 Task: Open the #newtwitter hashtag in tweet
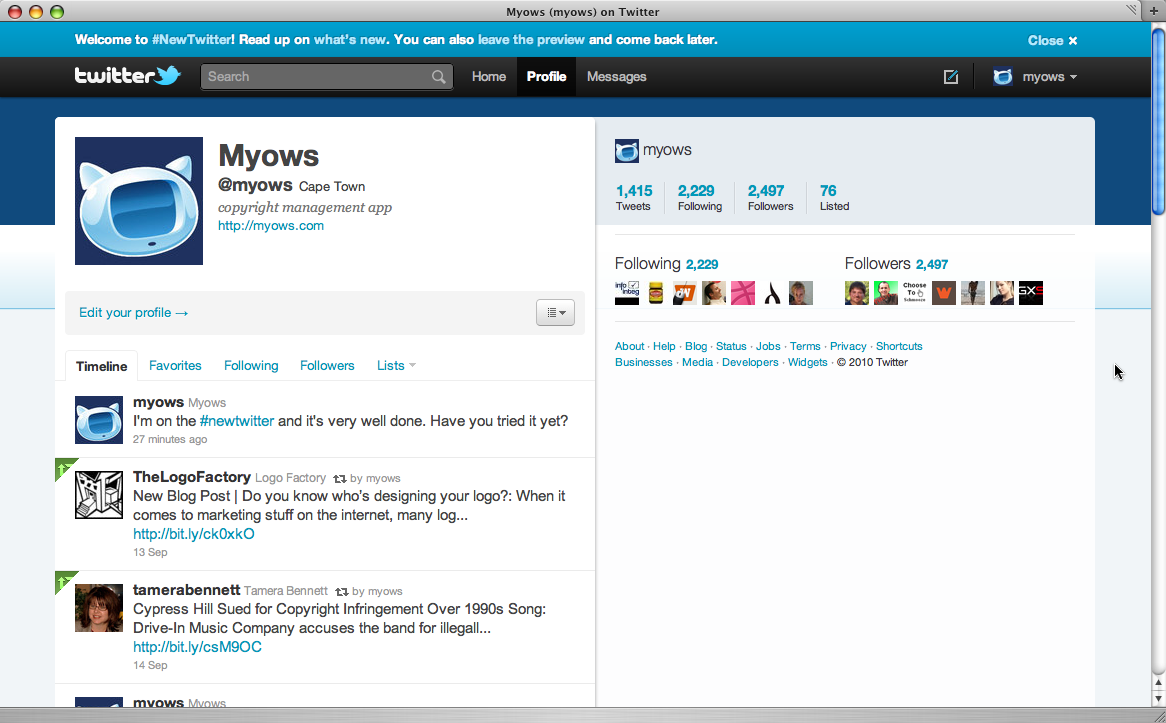(237, 421)
